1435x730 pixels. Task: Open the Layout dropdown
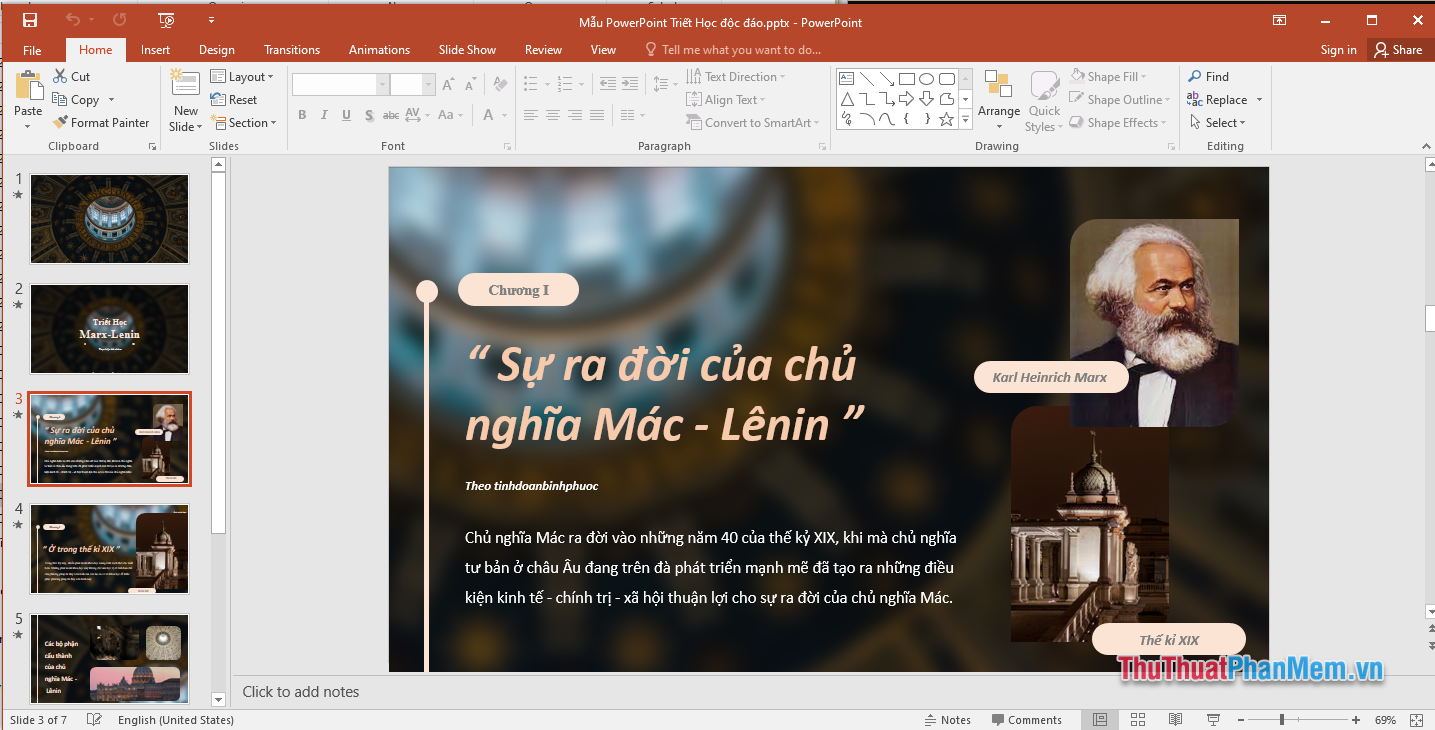(243, 75)
